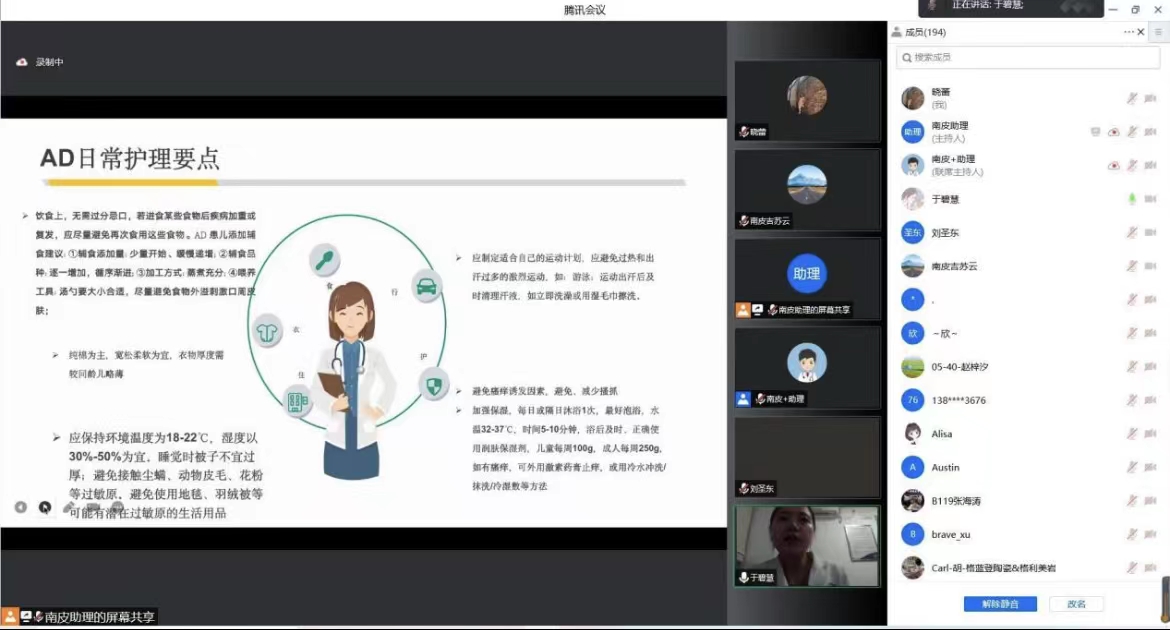Click the red recording icon for 南皮+助理

pos(1113,165)
